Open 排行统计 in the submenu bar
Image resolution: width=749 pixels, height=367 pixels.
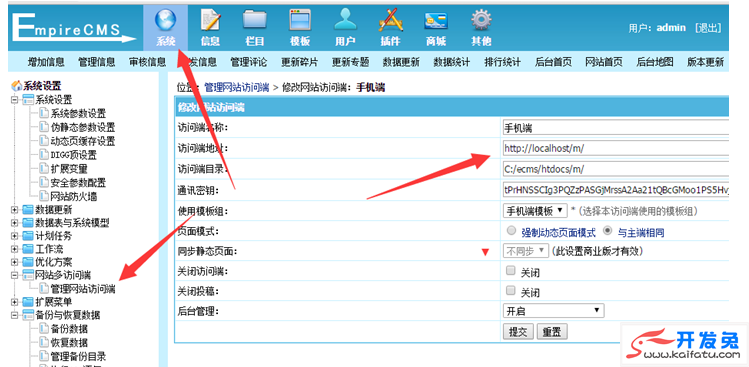(x=503, y=62)
